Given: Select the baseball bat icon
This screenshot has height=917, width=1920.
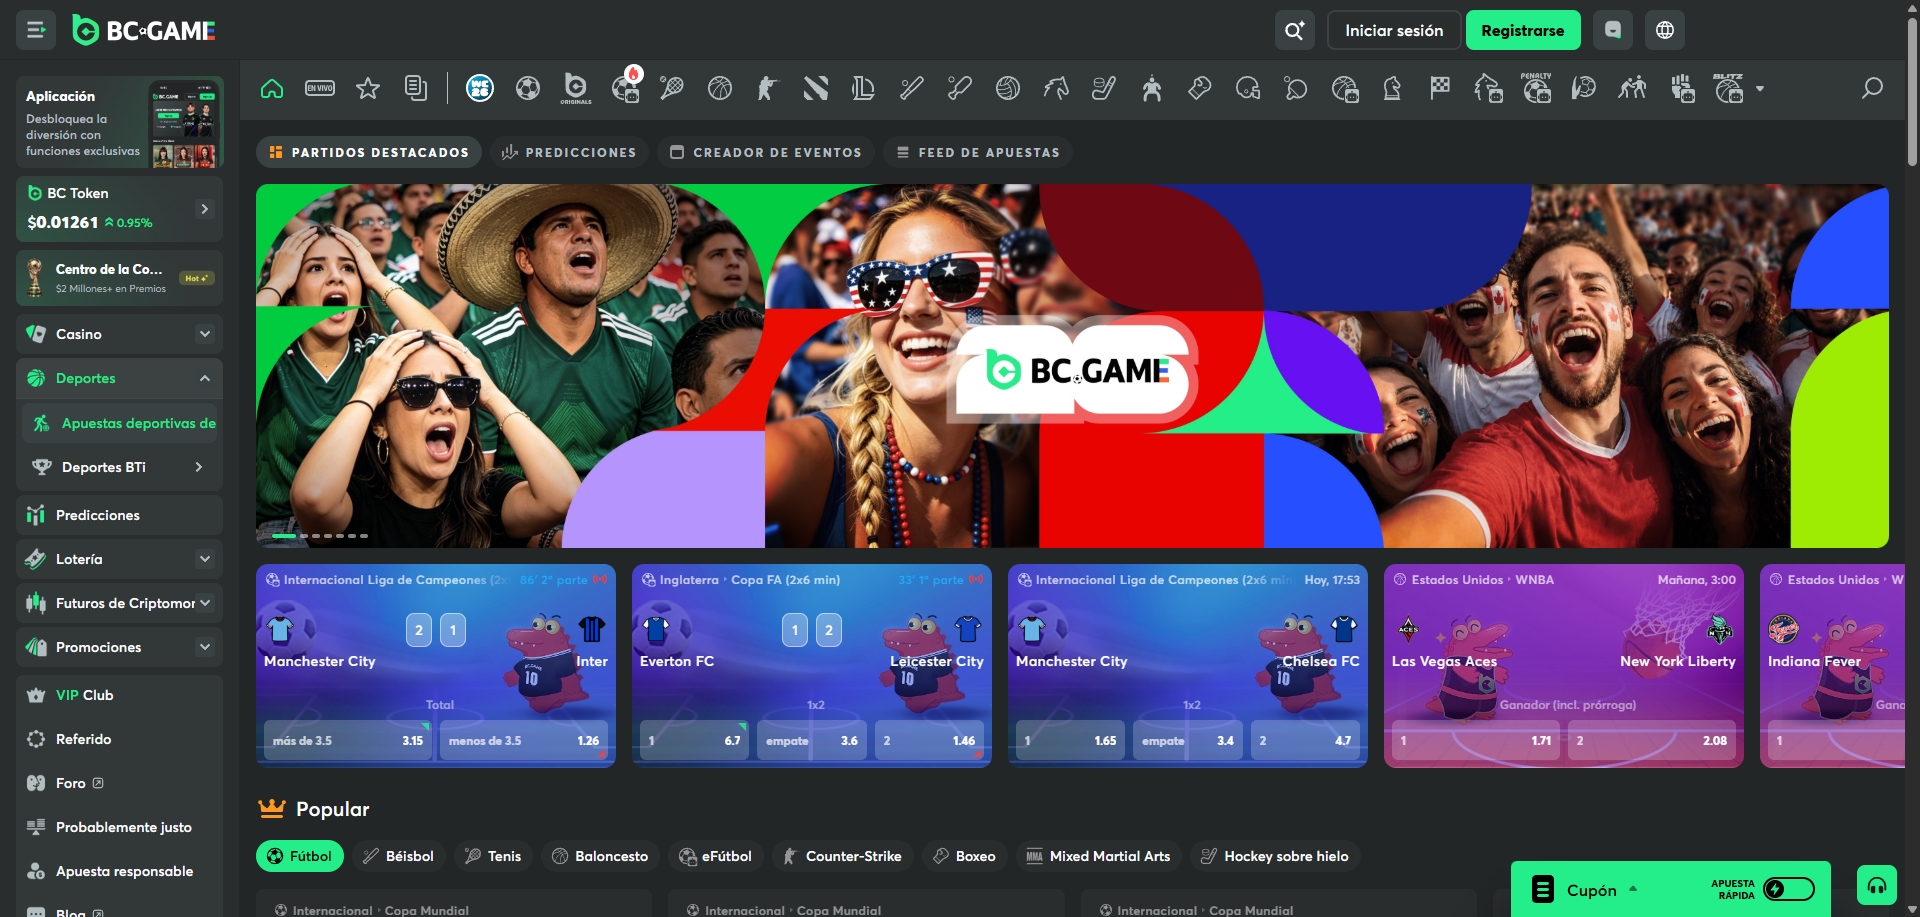Looking at the screenshot, I should click(911, 89).
